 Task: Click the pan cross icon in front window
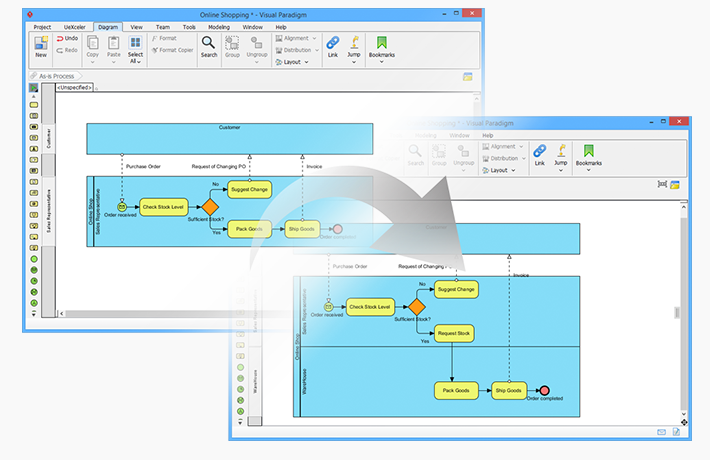[x=684, y=422]
